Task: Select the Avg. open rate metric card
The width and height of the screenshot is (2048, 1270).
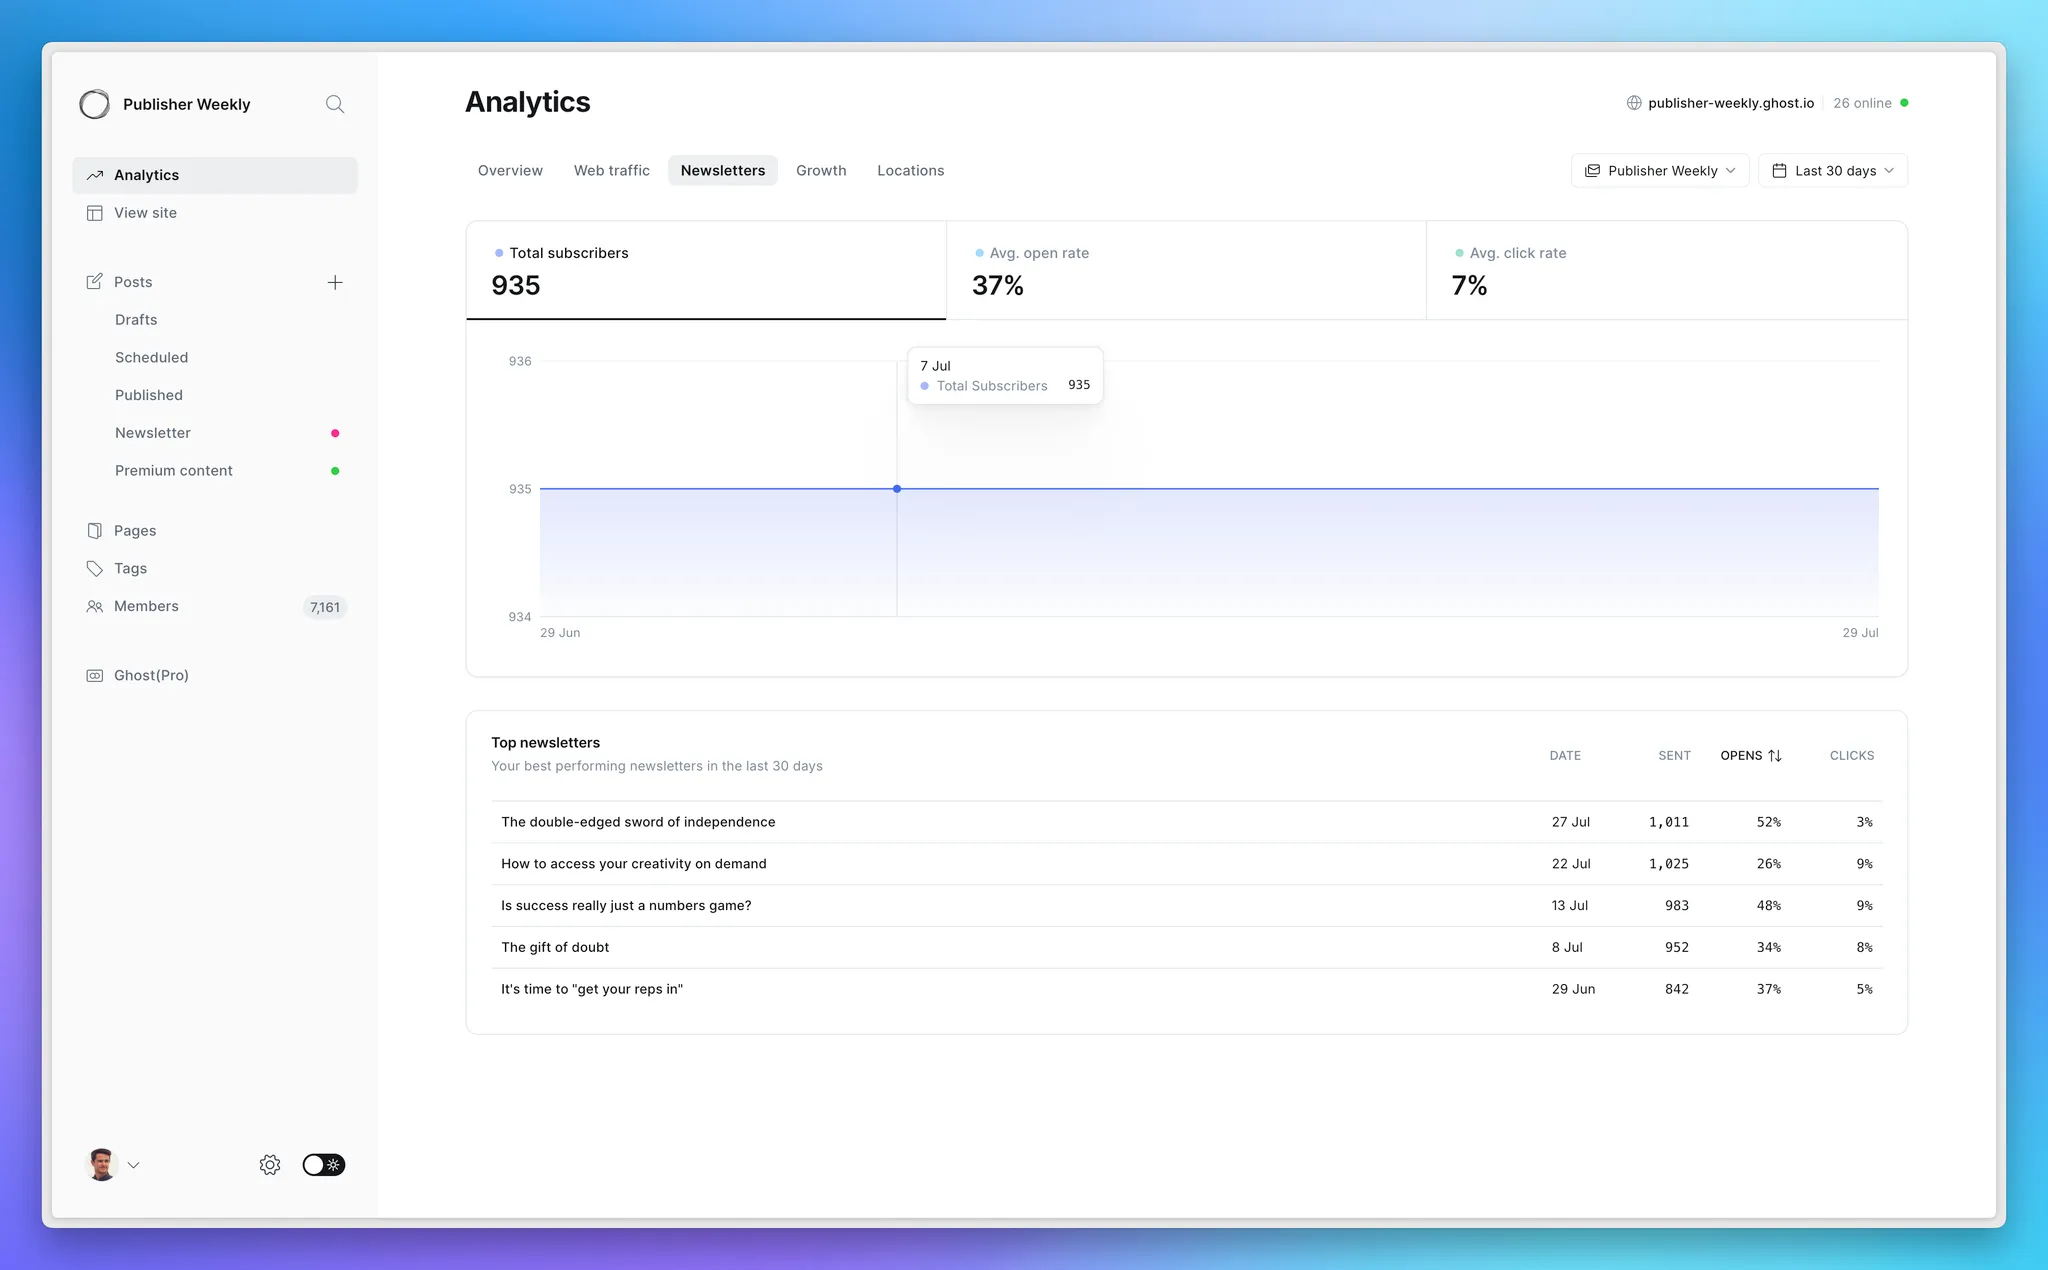Action: [x=1185, y=270]
